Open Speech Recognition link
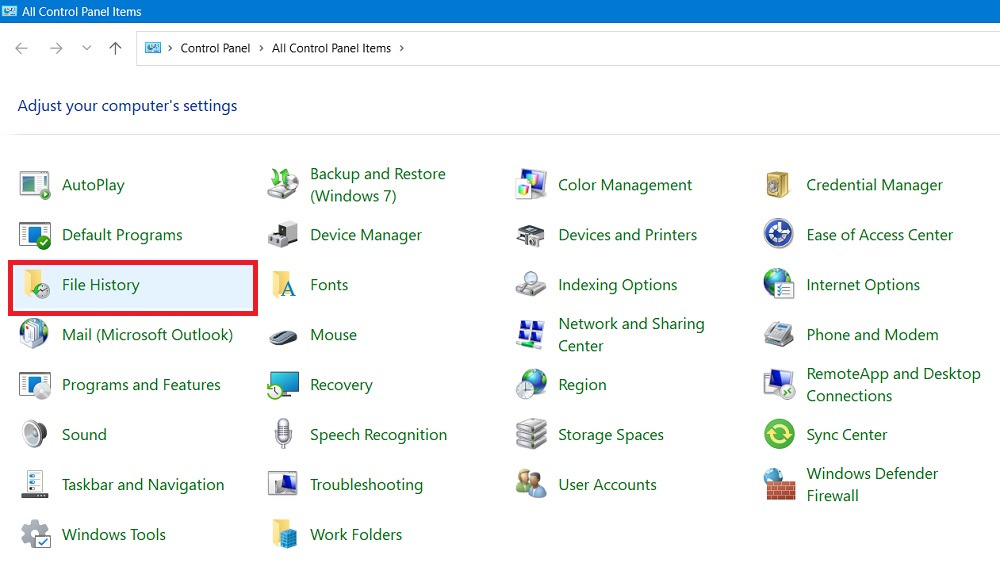The height and width of the screenshot is (567, 1000). click(378, 435)
